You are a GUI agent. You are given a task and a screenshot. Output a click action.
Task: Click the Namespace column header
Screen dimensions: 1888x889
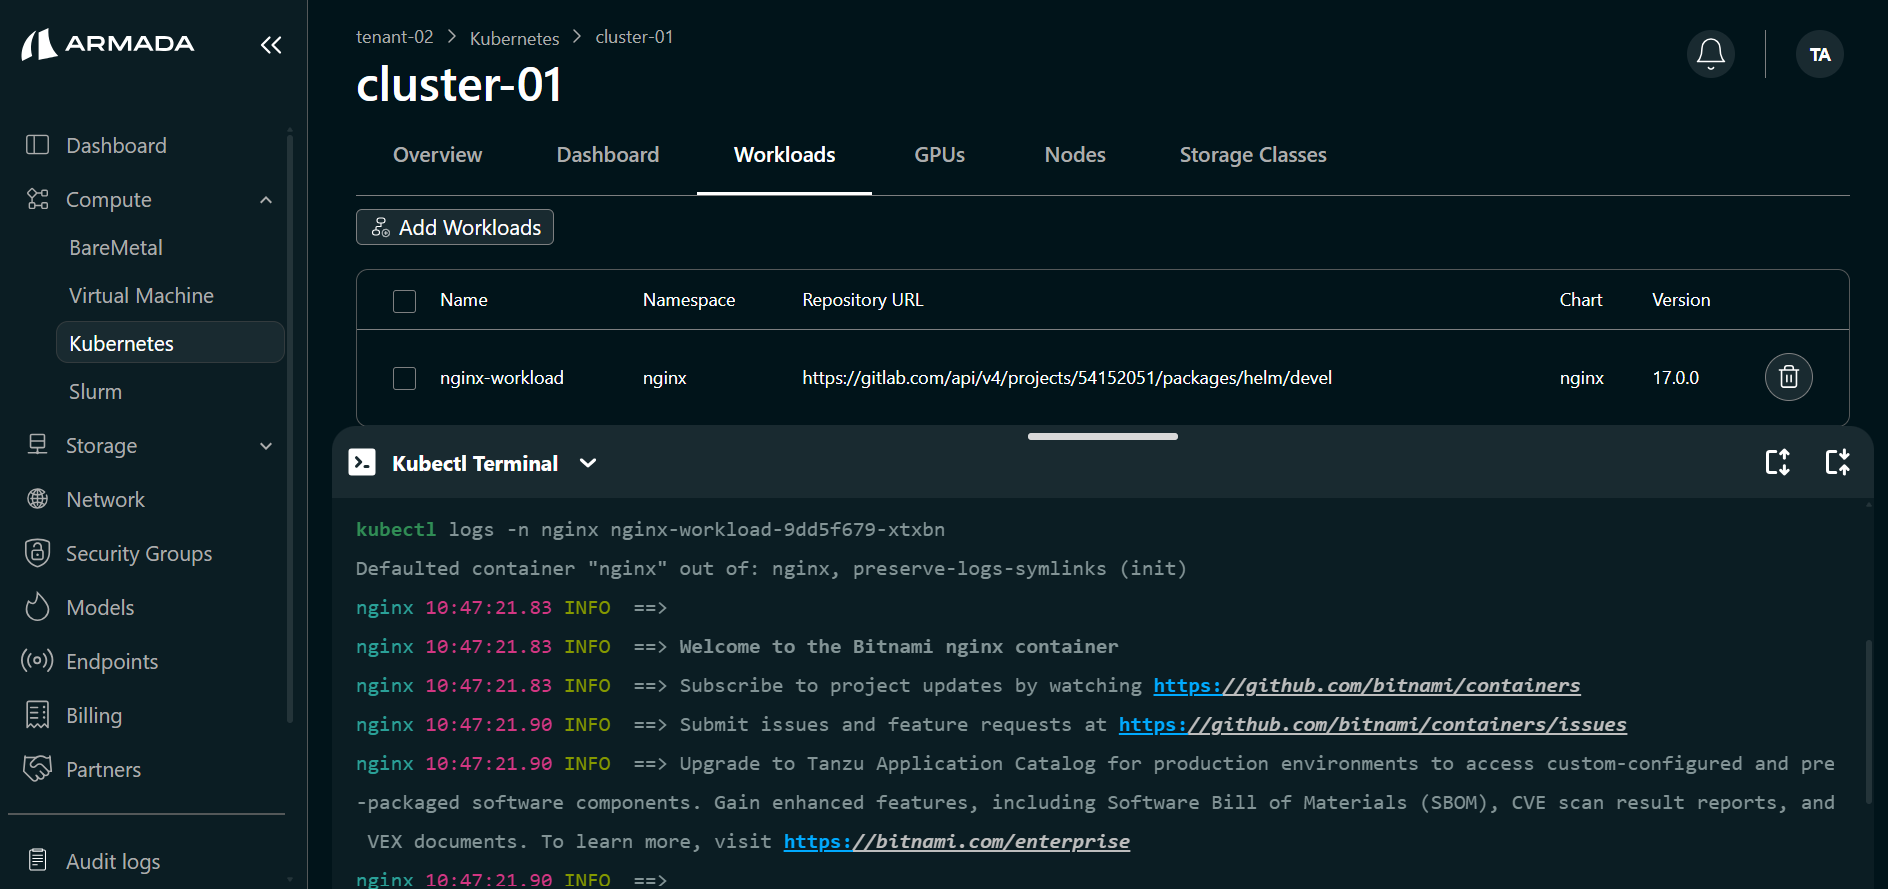pyautogui.click(x=689, y=300)
